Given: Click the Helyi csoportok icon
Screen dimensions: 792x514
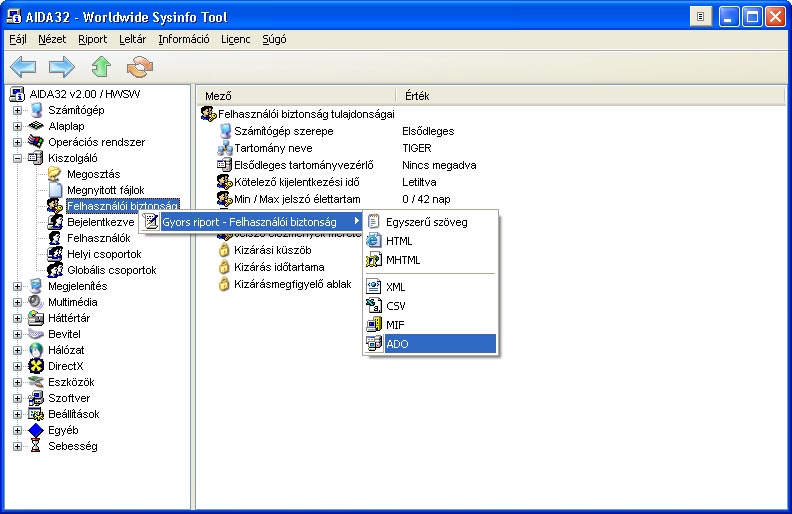Looking at the screenshot, I should [x=55, y=254].
